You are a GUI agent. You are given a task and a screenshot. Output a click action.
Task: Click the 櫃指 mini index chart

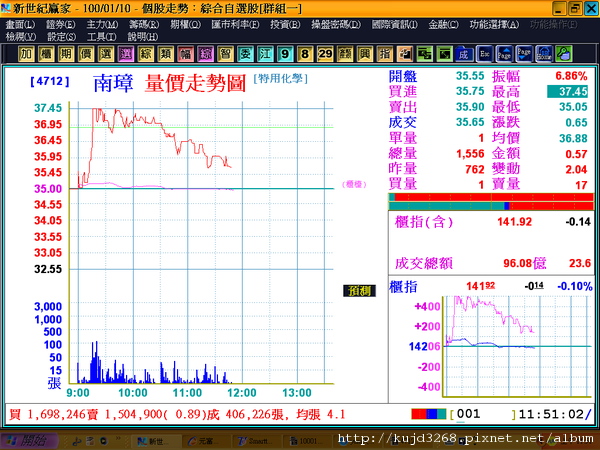(x=518, y=346)
